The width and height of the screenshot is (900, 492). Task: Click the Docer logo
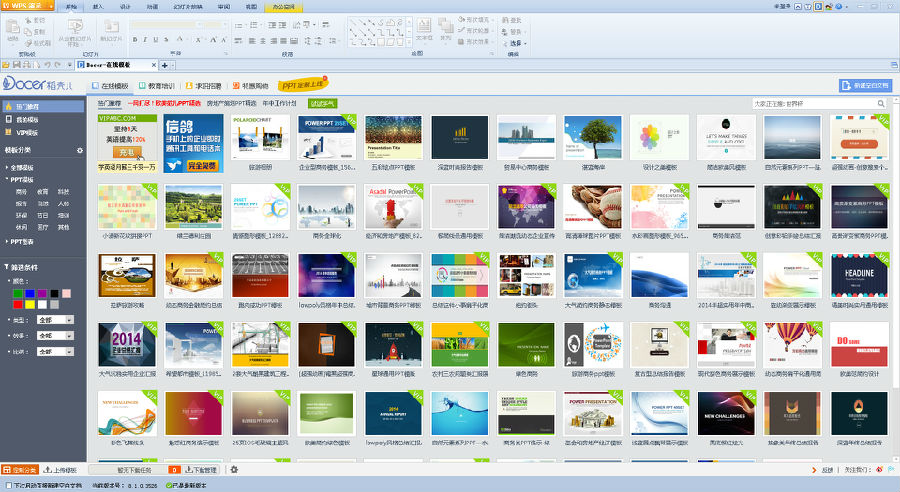point(38,84)
